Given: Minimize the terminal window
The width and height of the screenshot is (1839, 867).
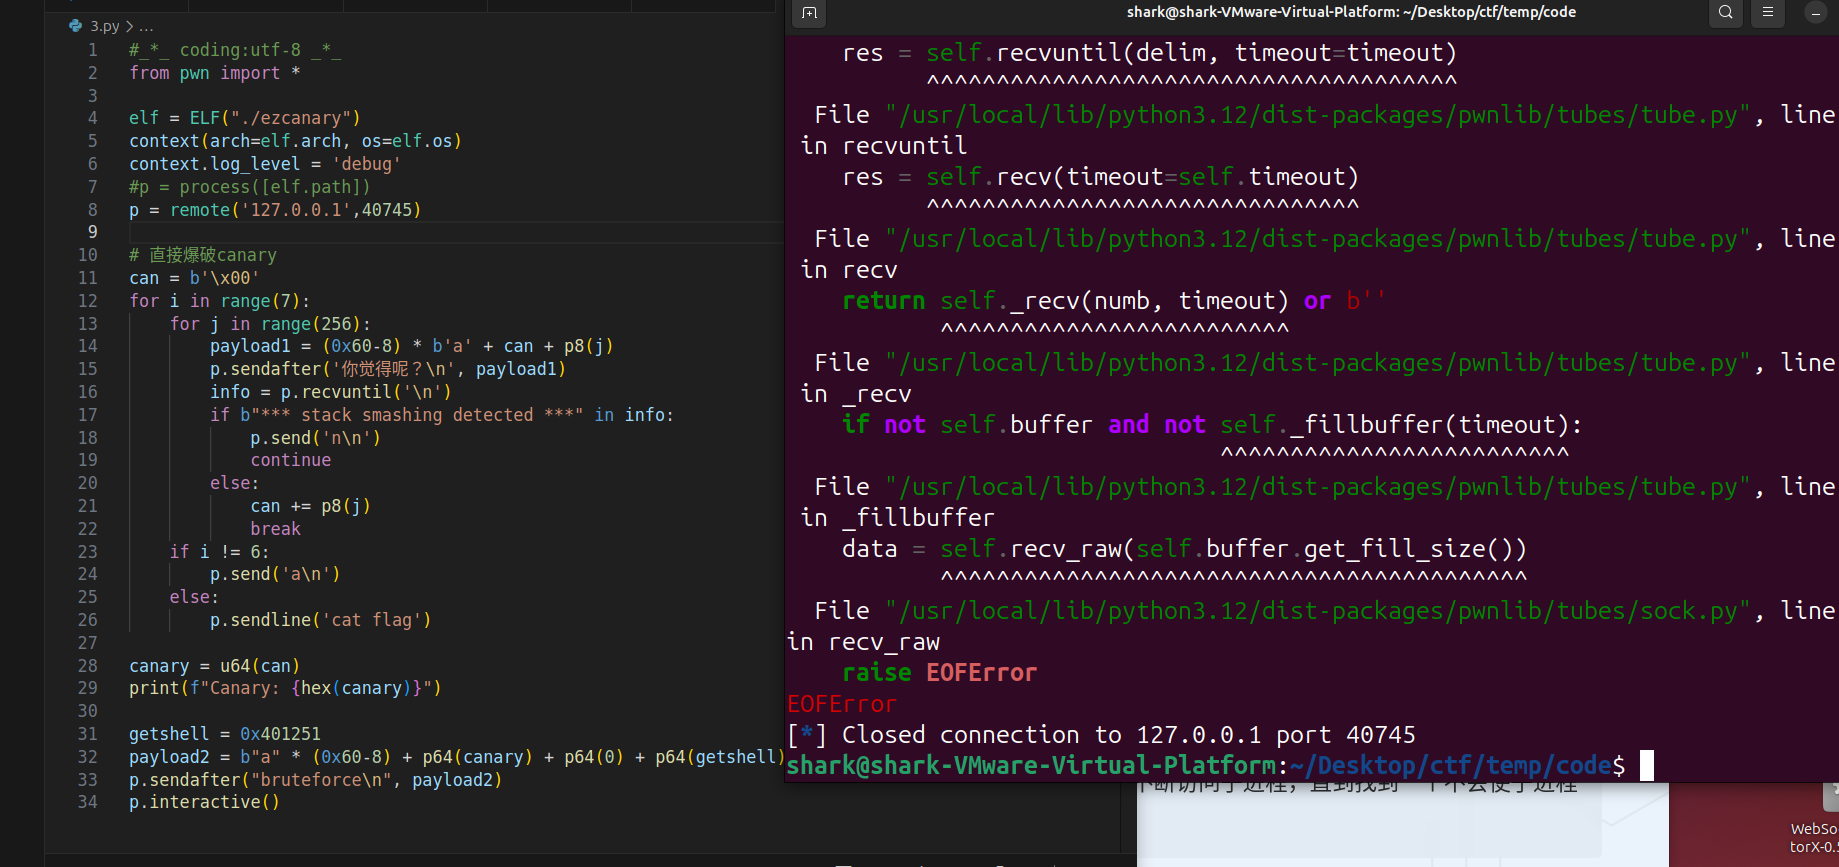Looking at the screenshot, I should 1816,13.
